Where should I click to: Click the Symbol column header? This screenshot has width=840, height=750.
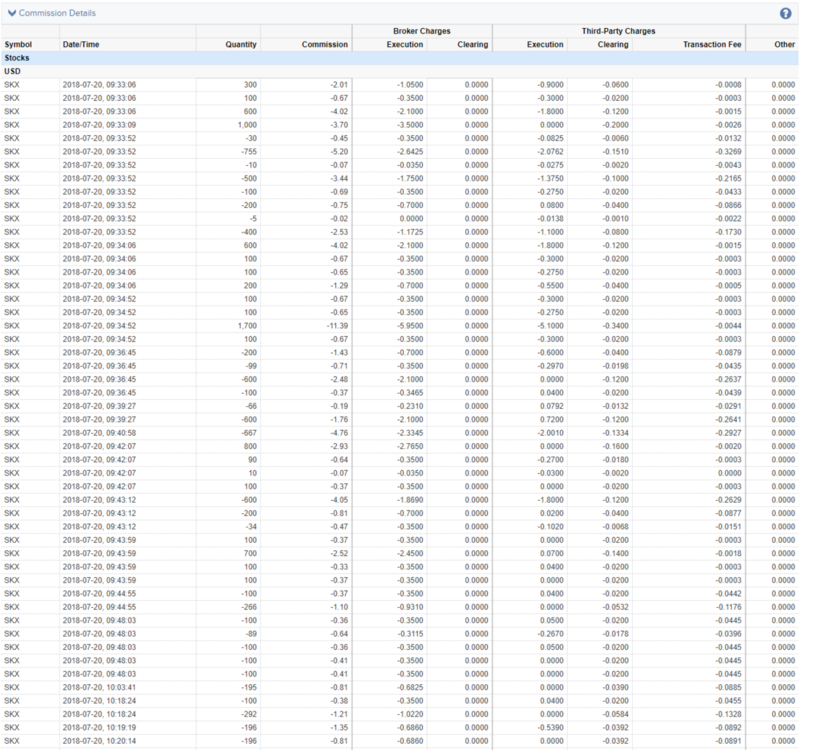tap(20, 44)
